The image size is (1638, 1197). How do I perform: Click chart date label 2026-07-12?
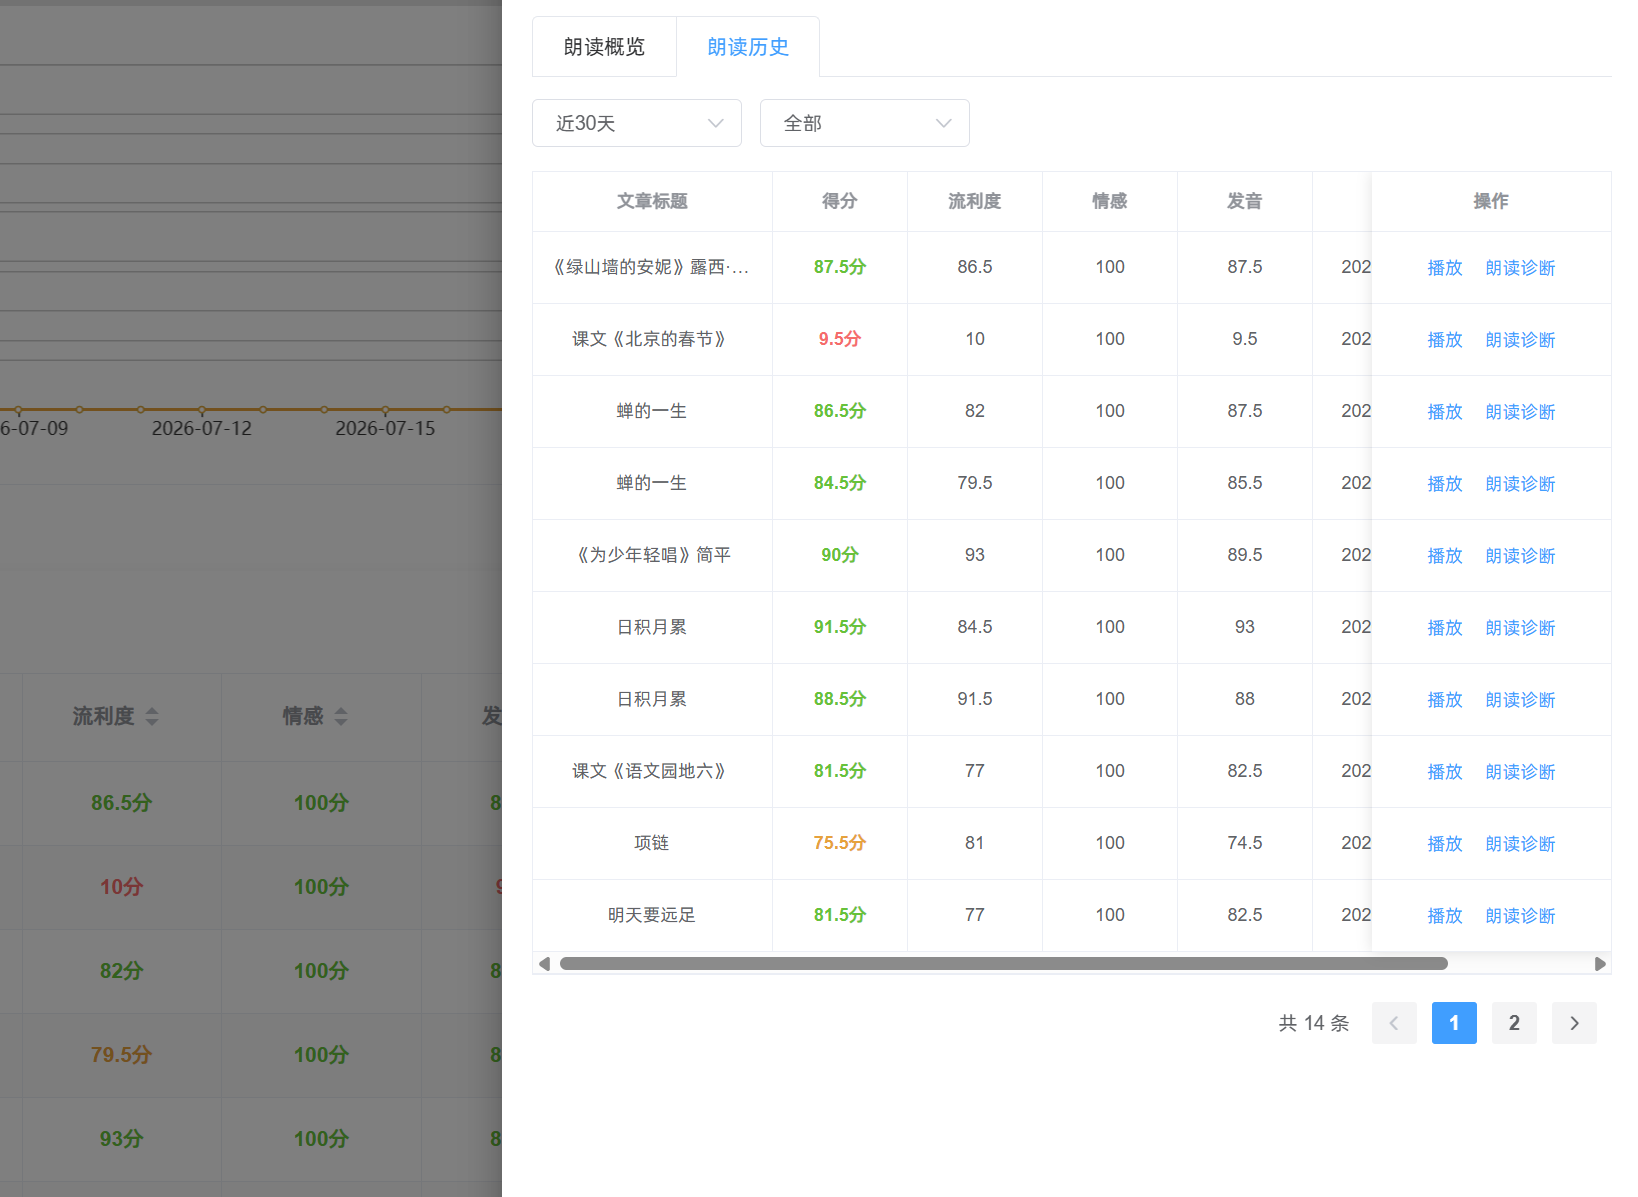click(x=202, y=428)
